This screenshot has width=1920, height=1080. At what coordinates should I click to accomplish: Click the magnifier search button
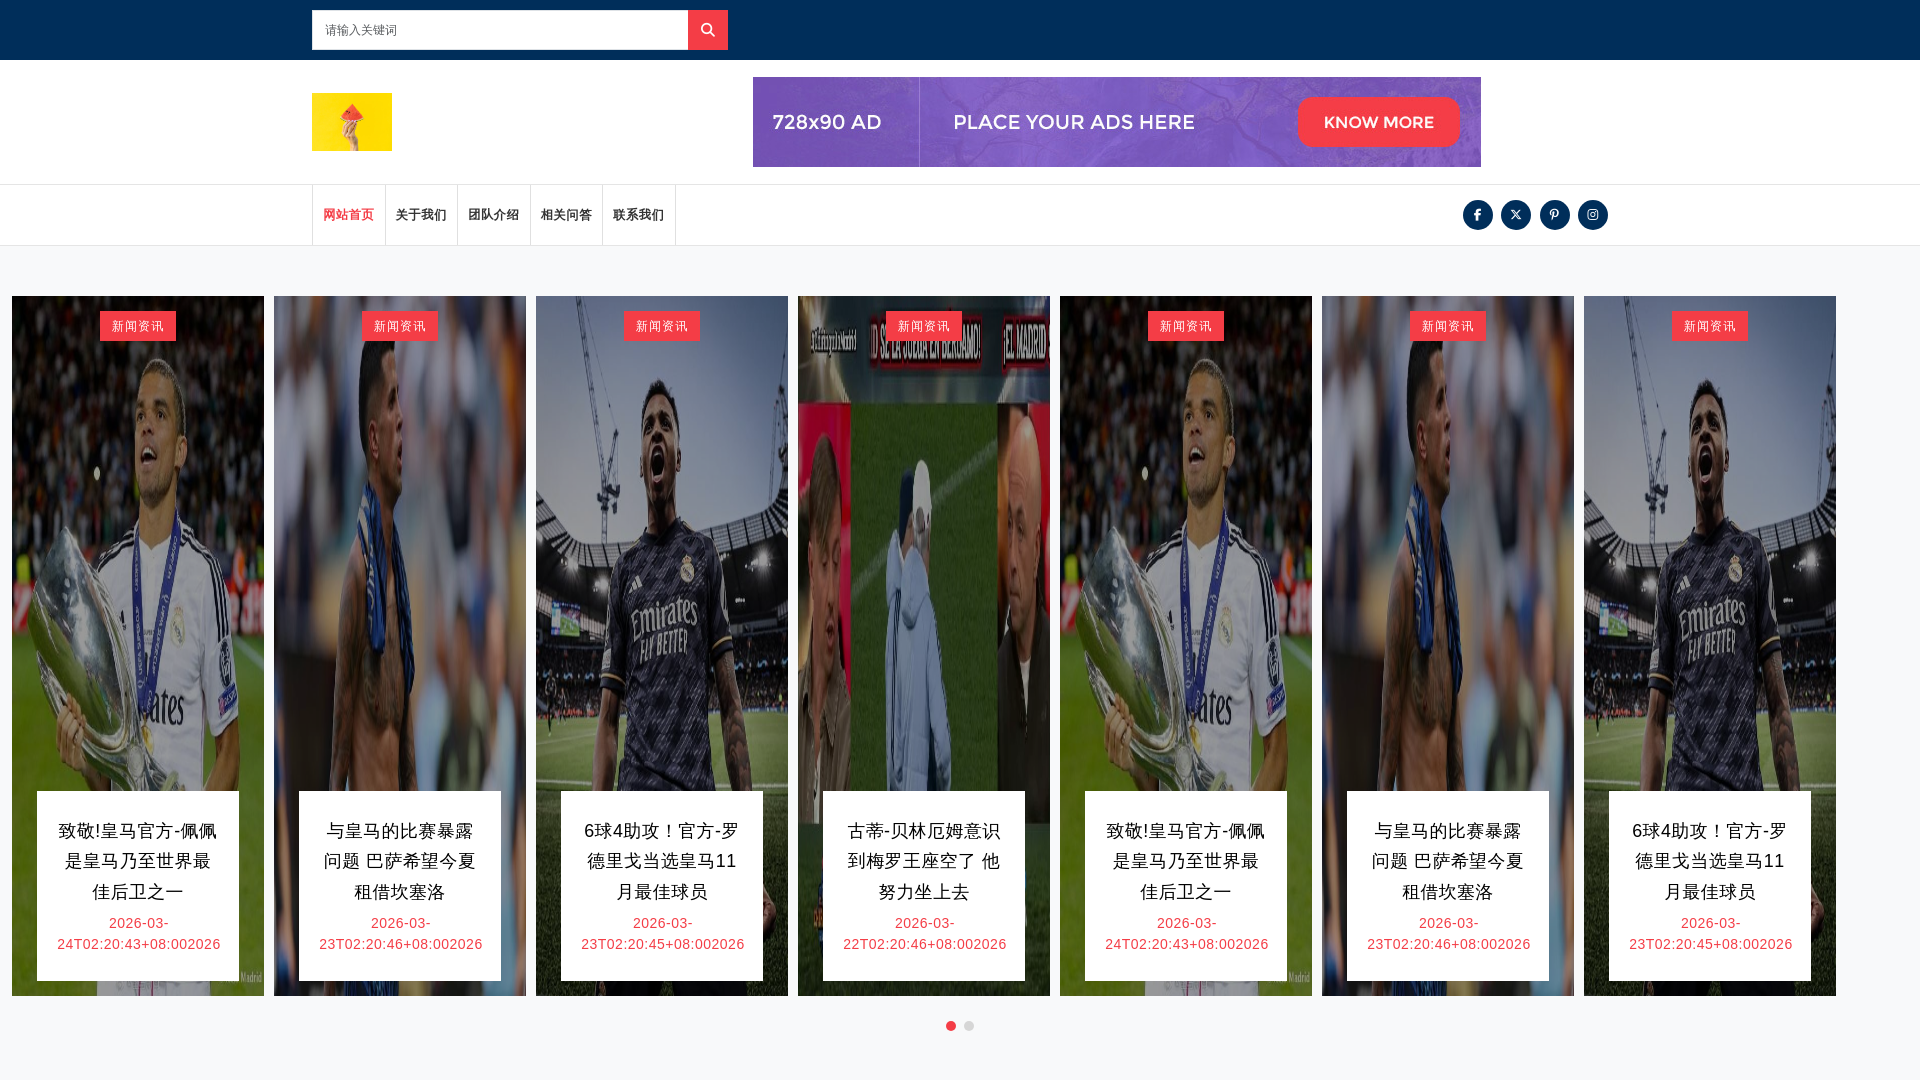707,30
